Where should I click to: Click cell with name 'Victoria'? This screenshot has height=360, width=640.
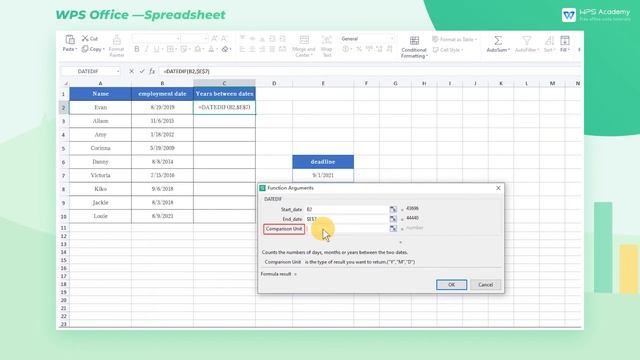point(100,175)
